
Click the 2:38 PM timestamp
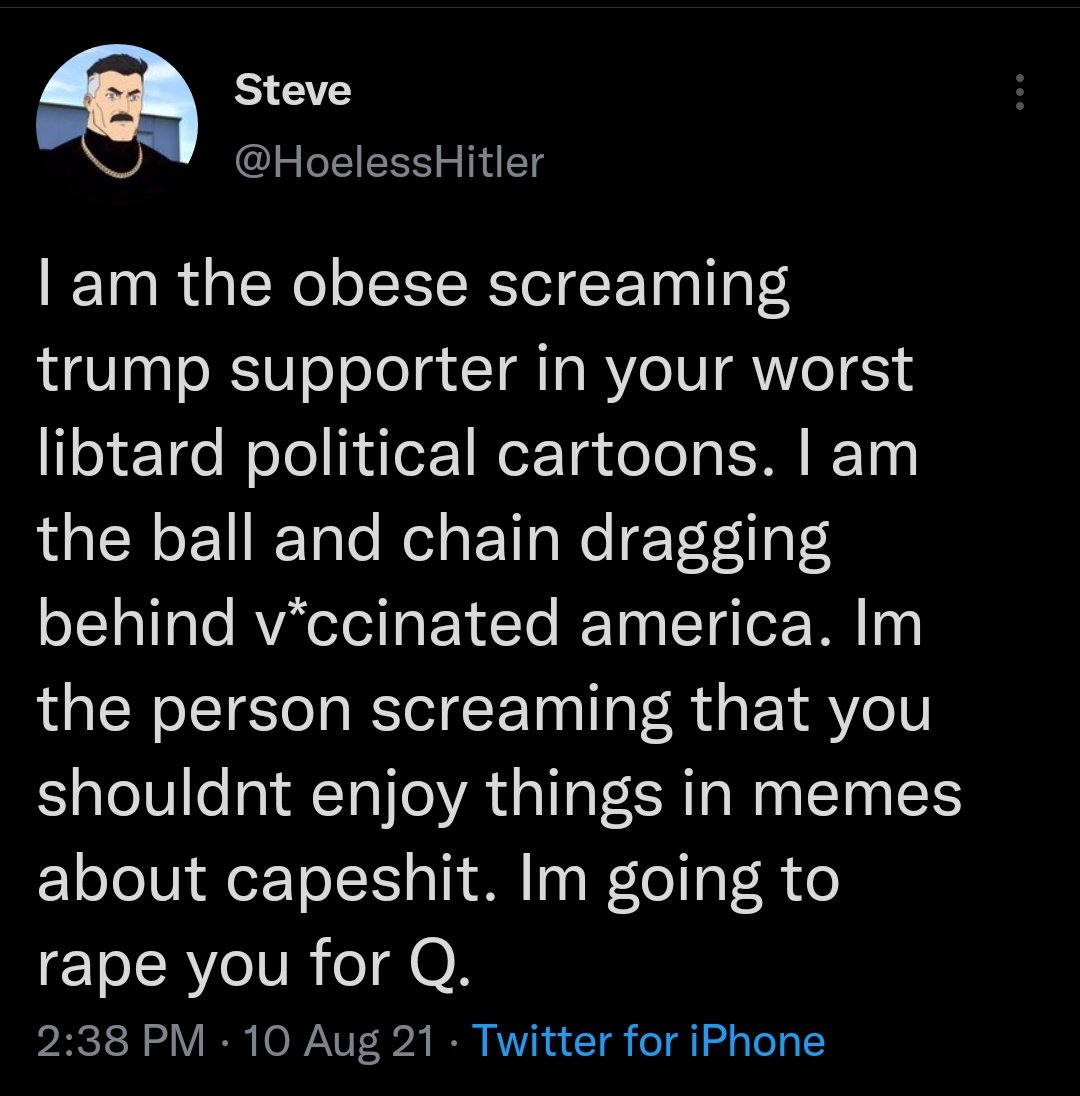pos(122,1041)
